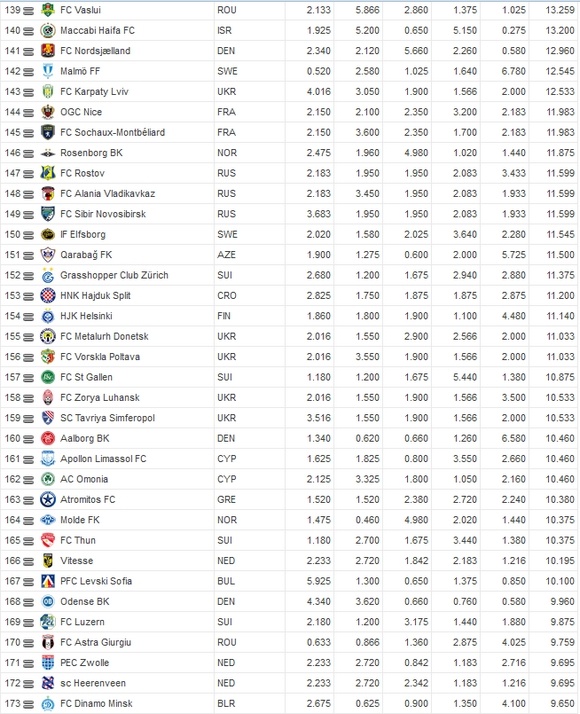Open Grasshopper Club Zürich link
This screenshot has height=714, width=580.
(114, 275)
